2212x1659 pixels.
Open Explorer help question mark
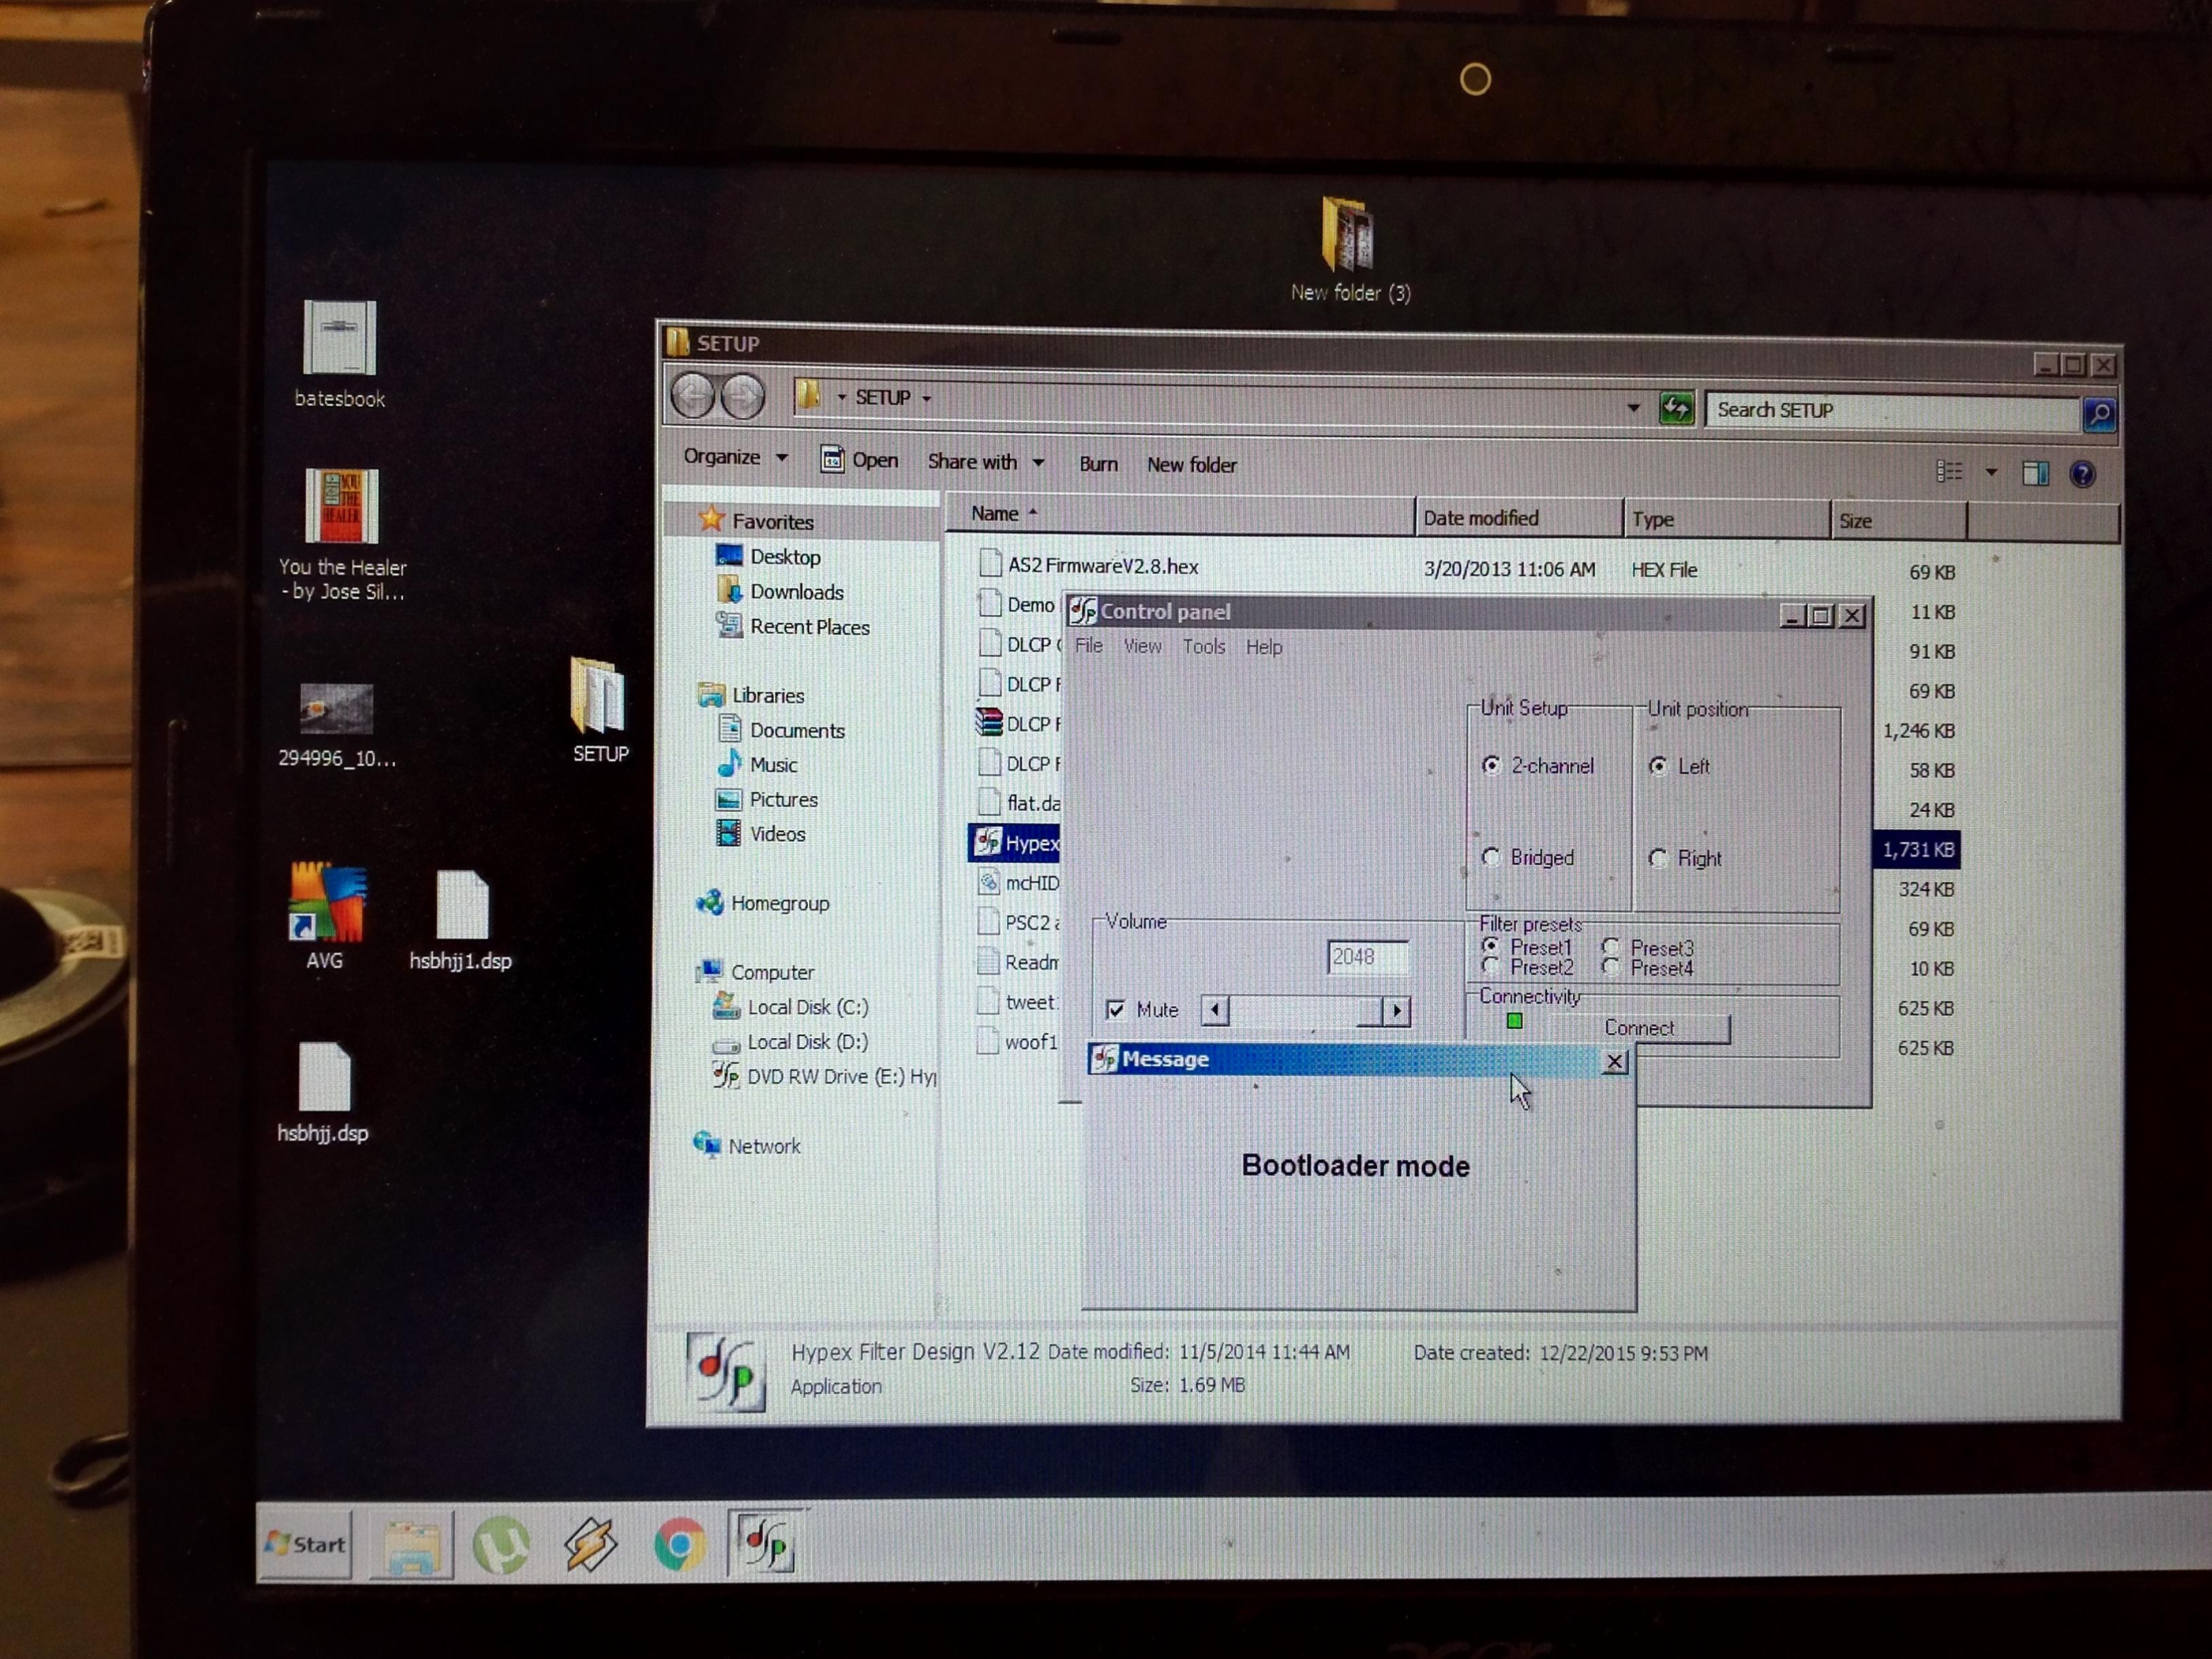(x=2083, y=474)
